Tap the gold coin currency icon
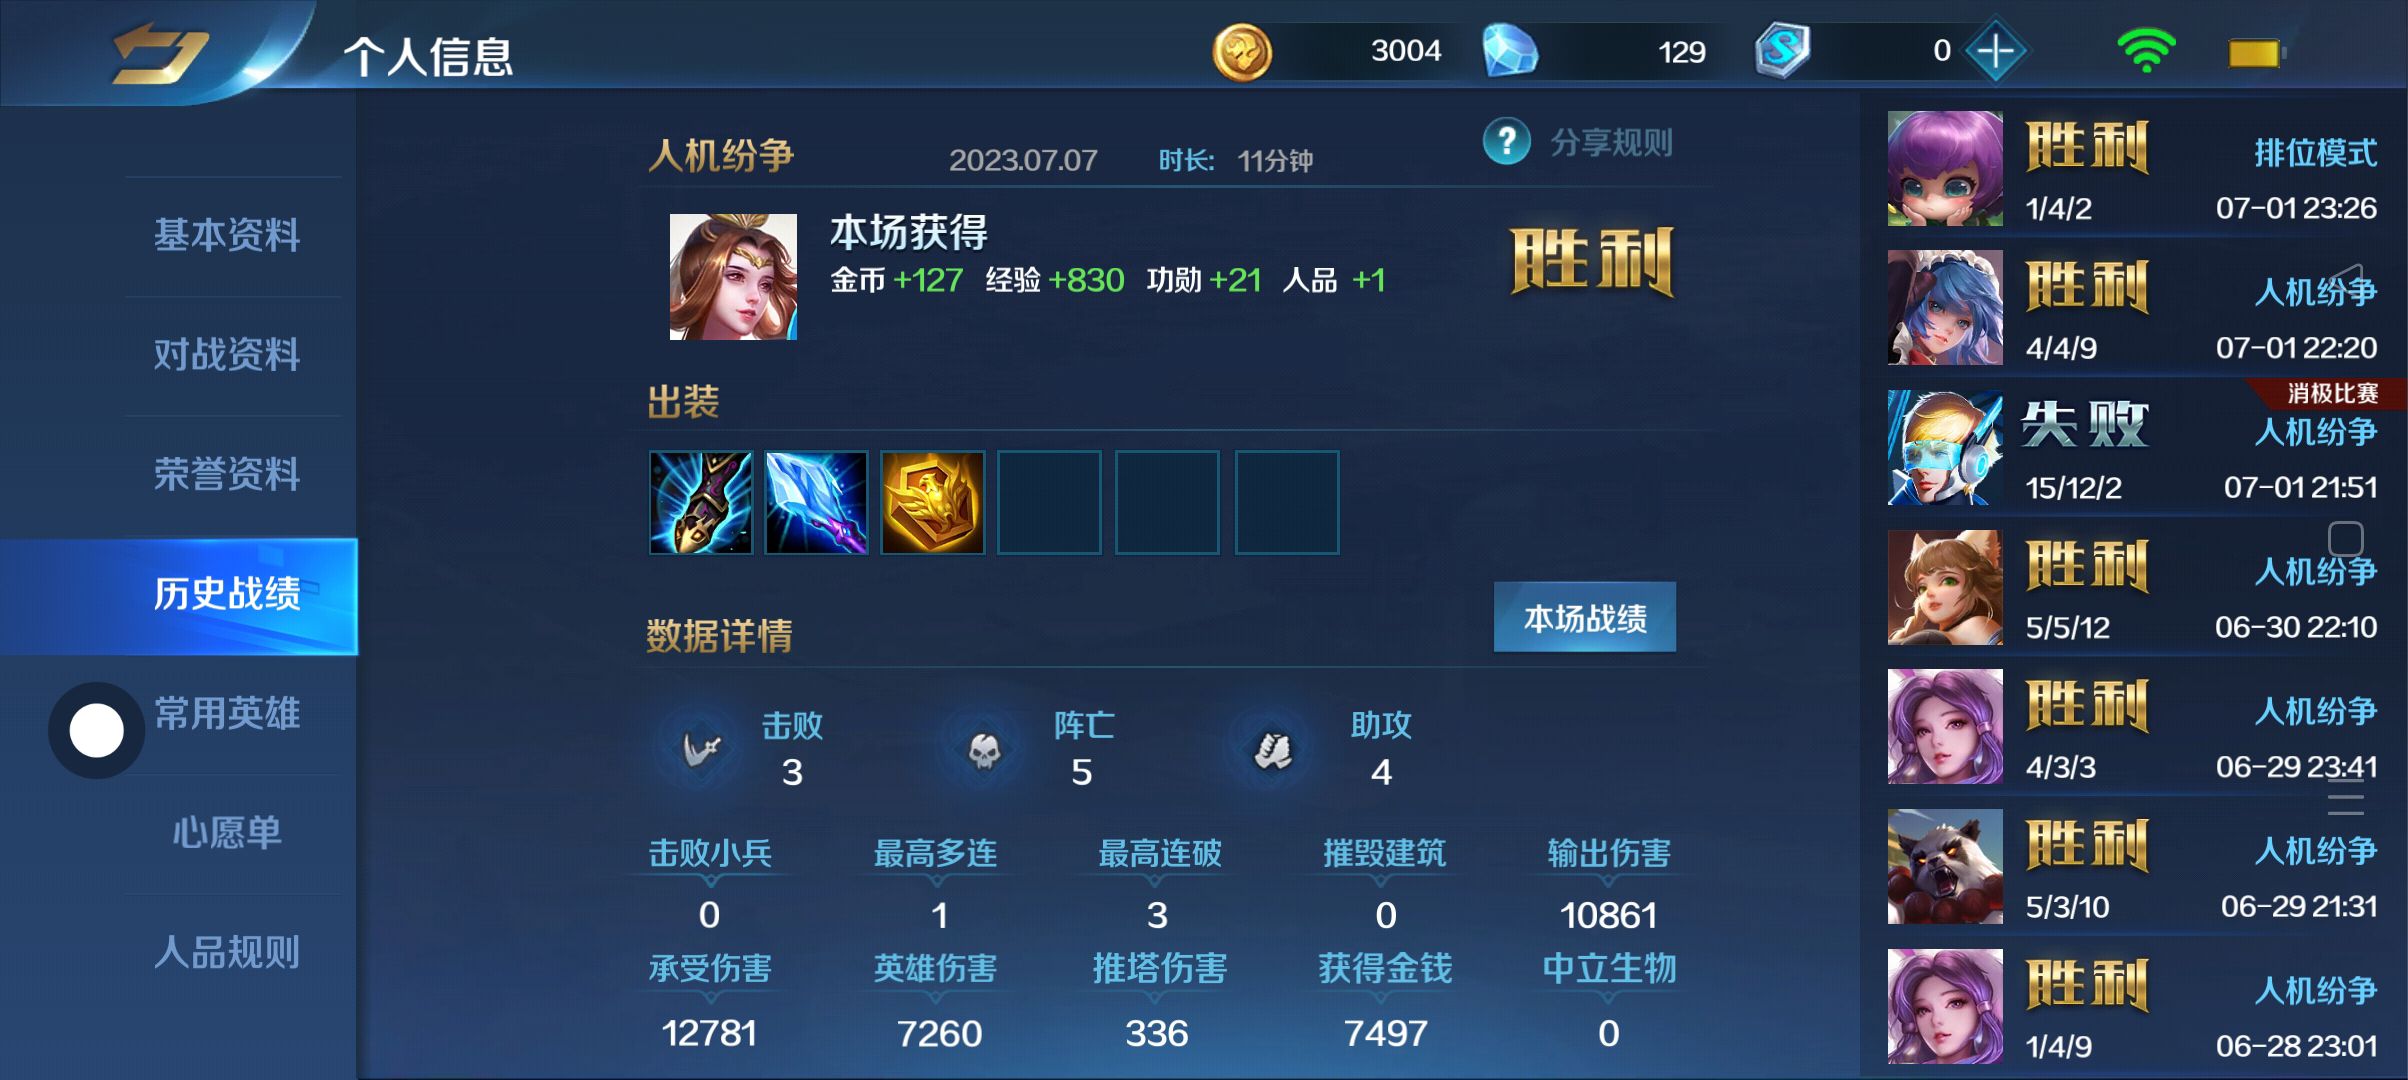 click(x=1242, y=52)
